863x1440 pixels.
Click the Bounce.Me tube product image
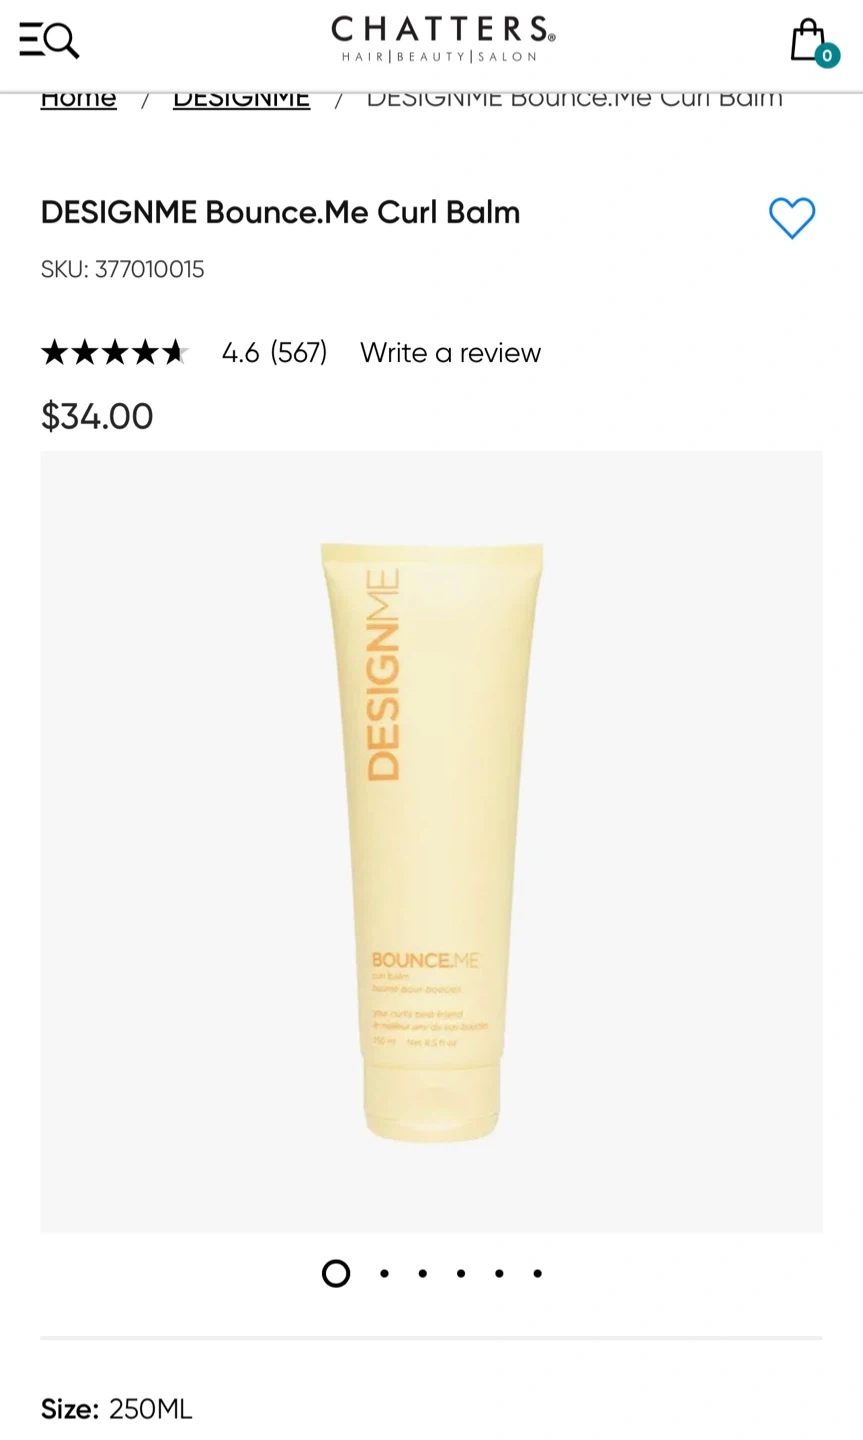pyautogui.click(x=431, y=841)
